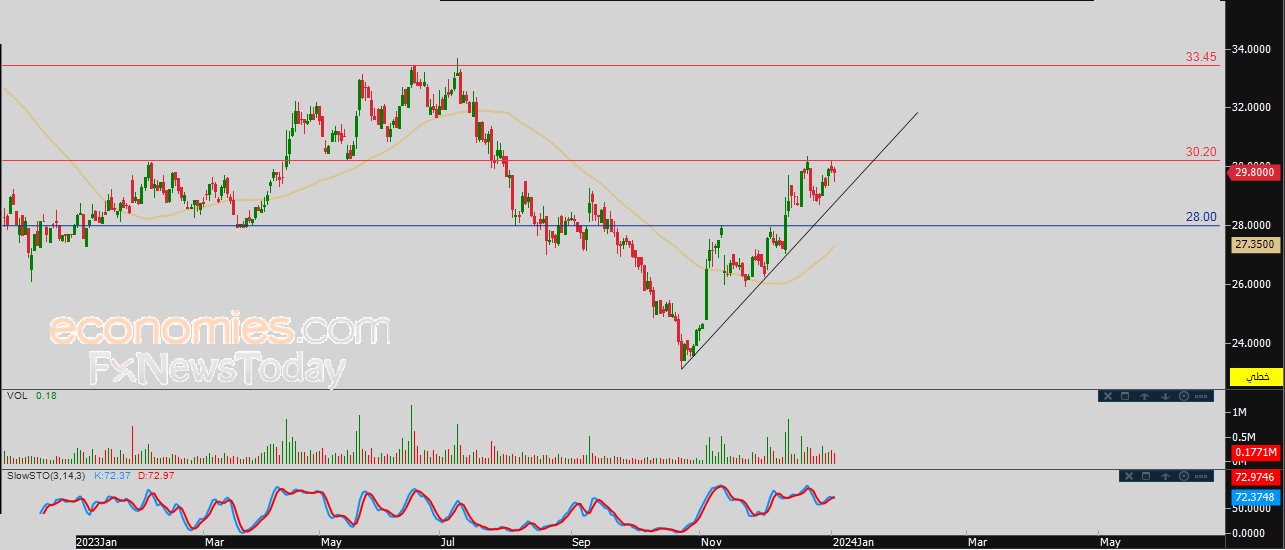1285x550 pixels.
Task: Click 1M on the volume axis
Action: click(1239, 412)
